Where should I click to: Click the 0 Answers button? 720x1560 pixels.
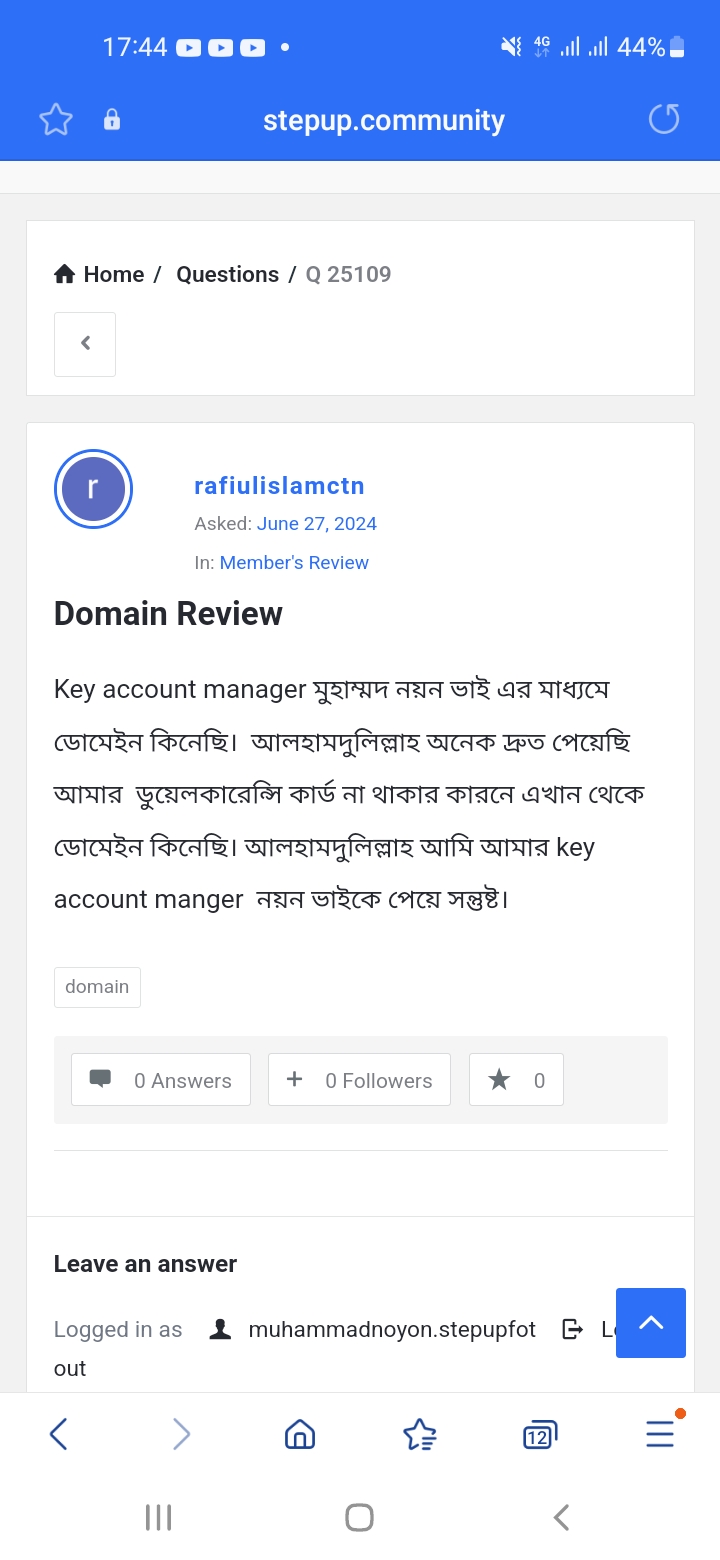pyautogui.click(x=161, y=1080)
